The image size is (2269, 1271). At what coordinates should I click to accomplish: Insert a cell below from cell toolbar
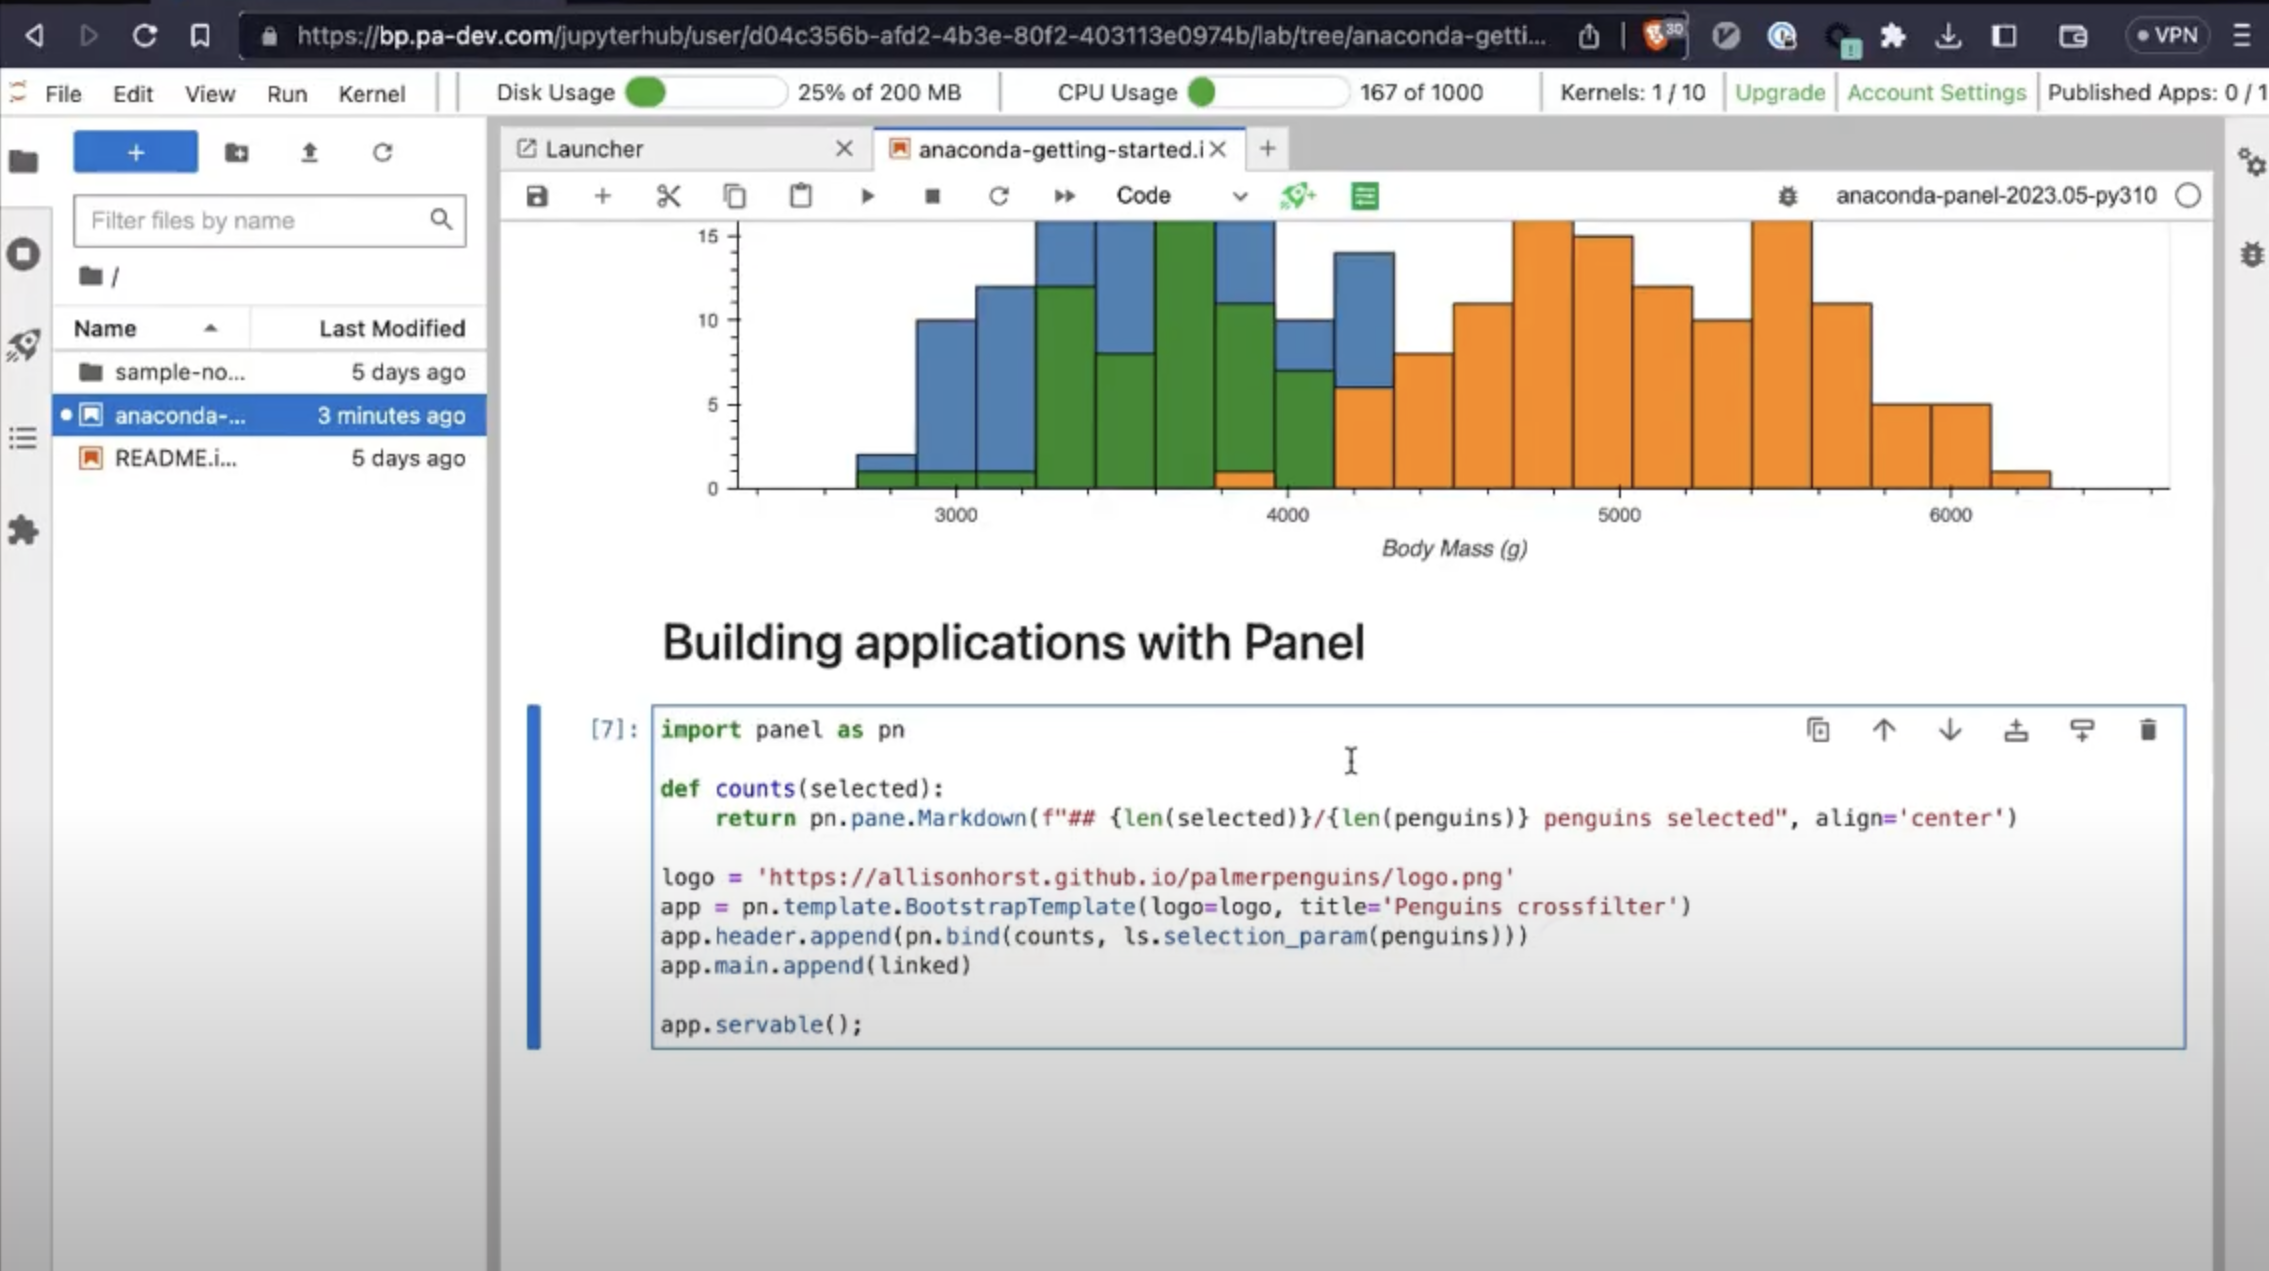[x=2082, y=730]
